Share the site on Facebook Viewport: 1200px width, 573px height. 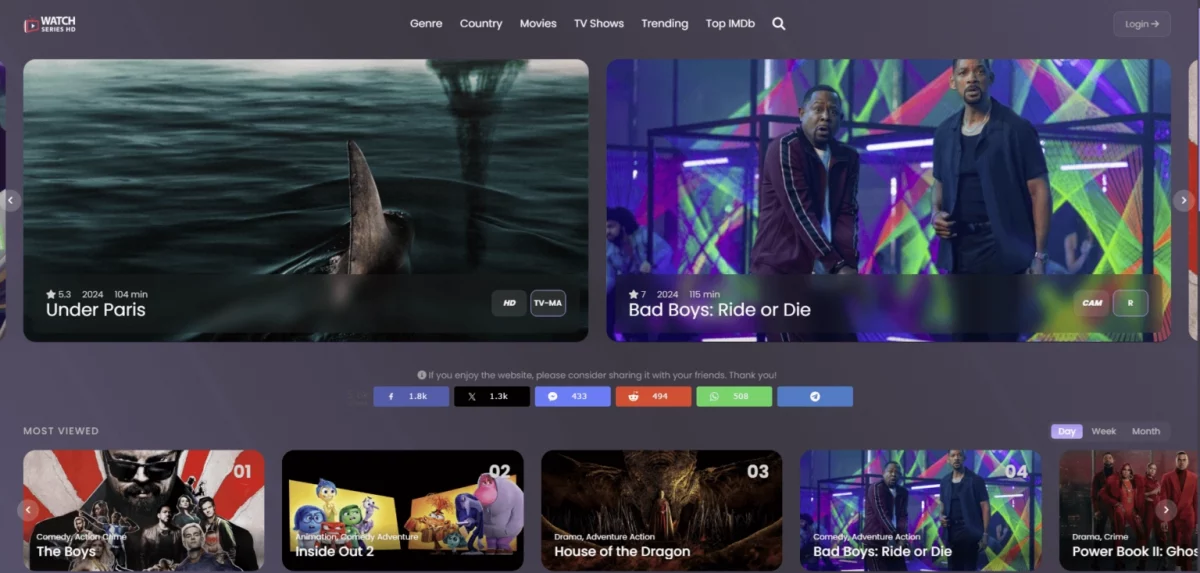tap(411, 397)
